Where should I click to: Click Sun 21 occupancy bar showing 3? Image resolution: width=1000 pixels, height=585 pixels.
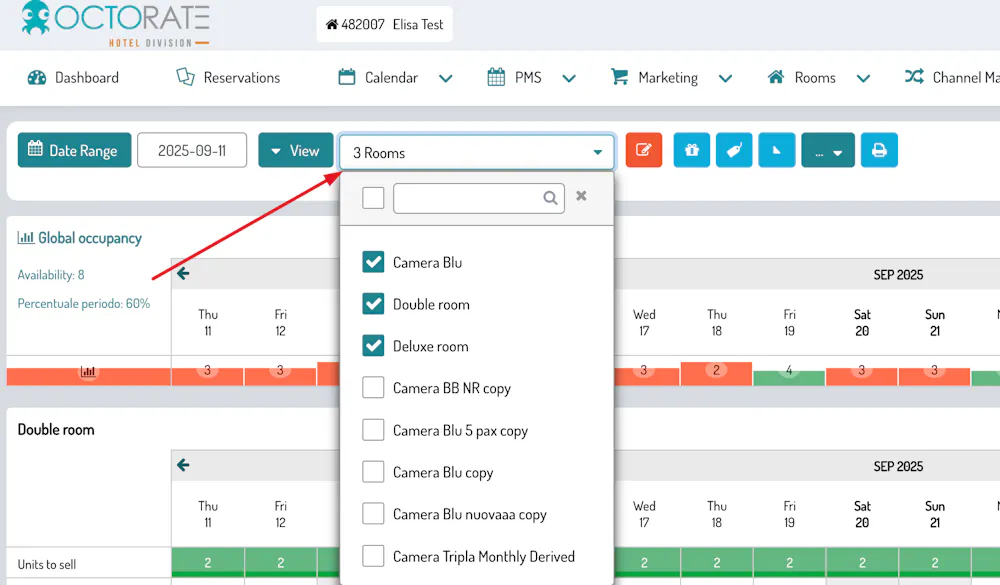(x=934, y=376)
